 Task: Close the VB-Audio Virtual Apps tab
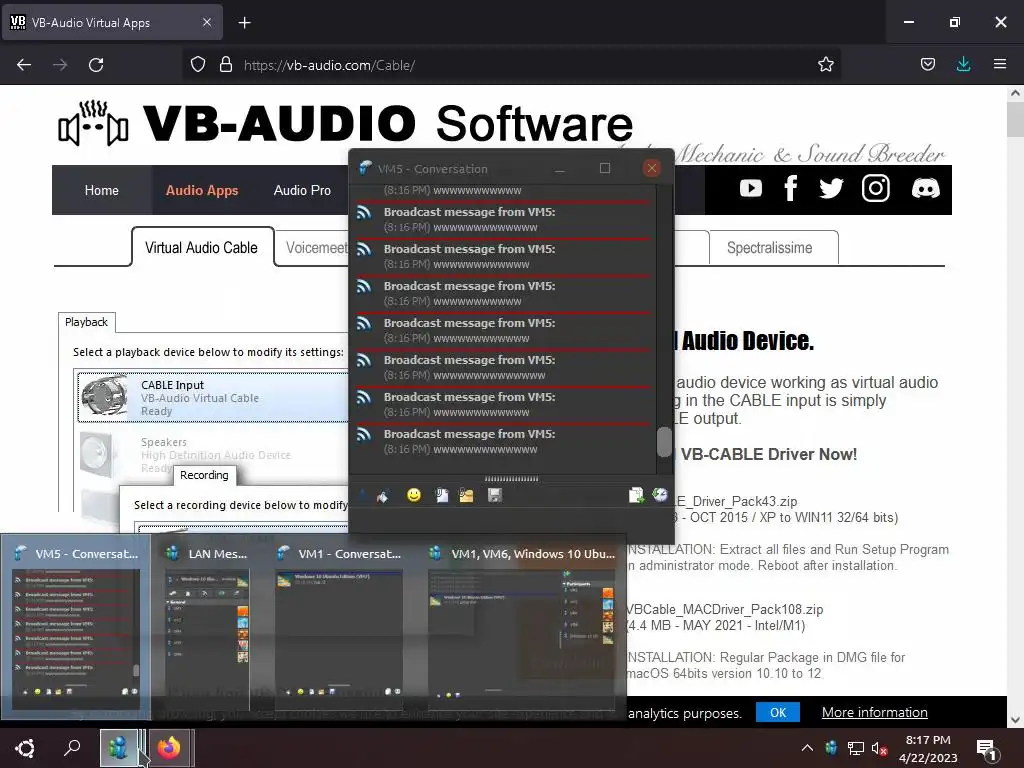click(206, 22)
